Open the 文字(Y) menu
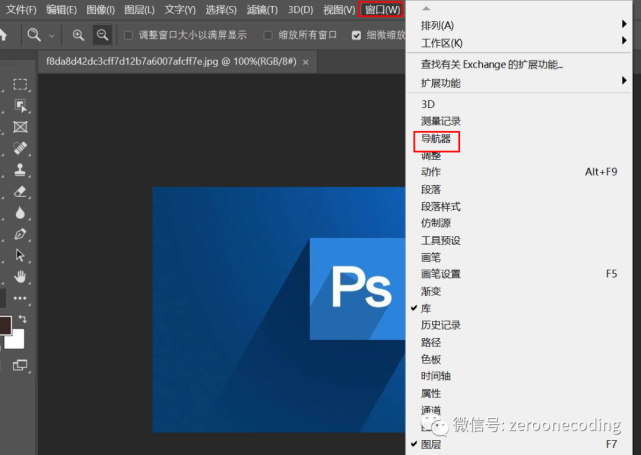 180,10
